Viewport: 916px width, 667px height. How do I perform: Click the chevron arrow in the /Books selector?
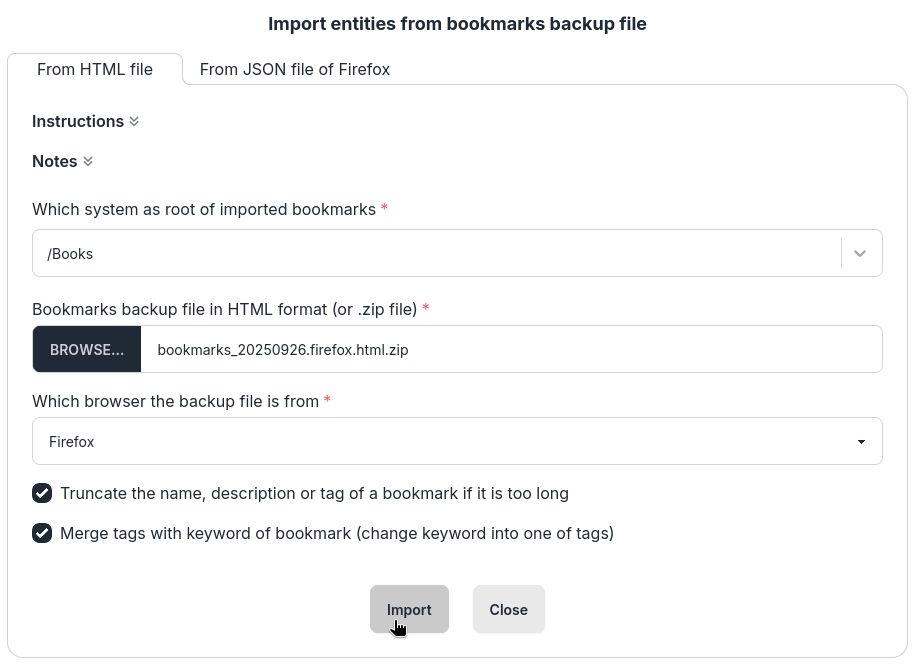pos(860,254)
